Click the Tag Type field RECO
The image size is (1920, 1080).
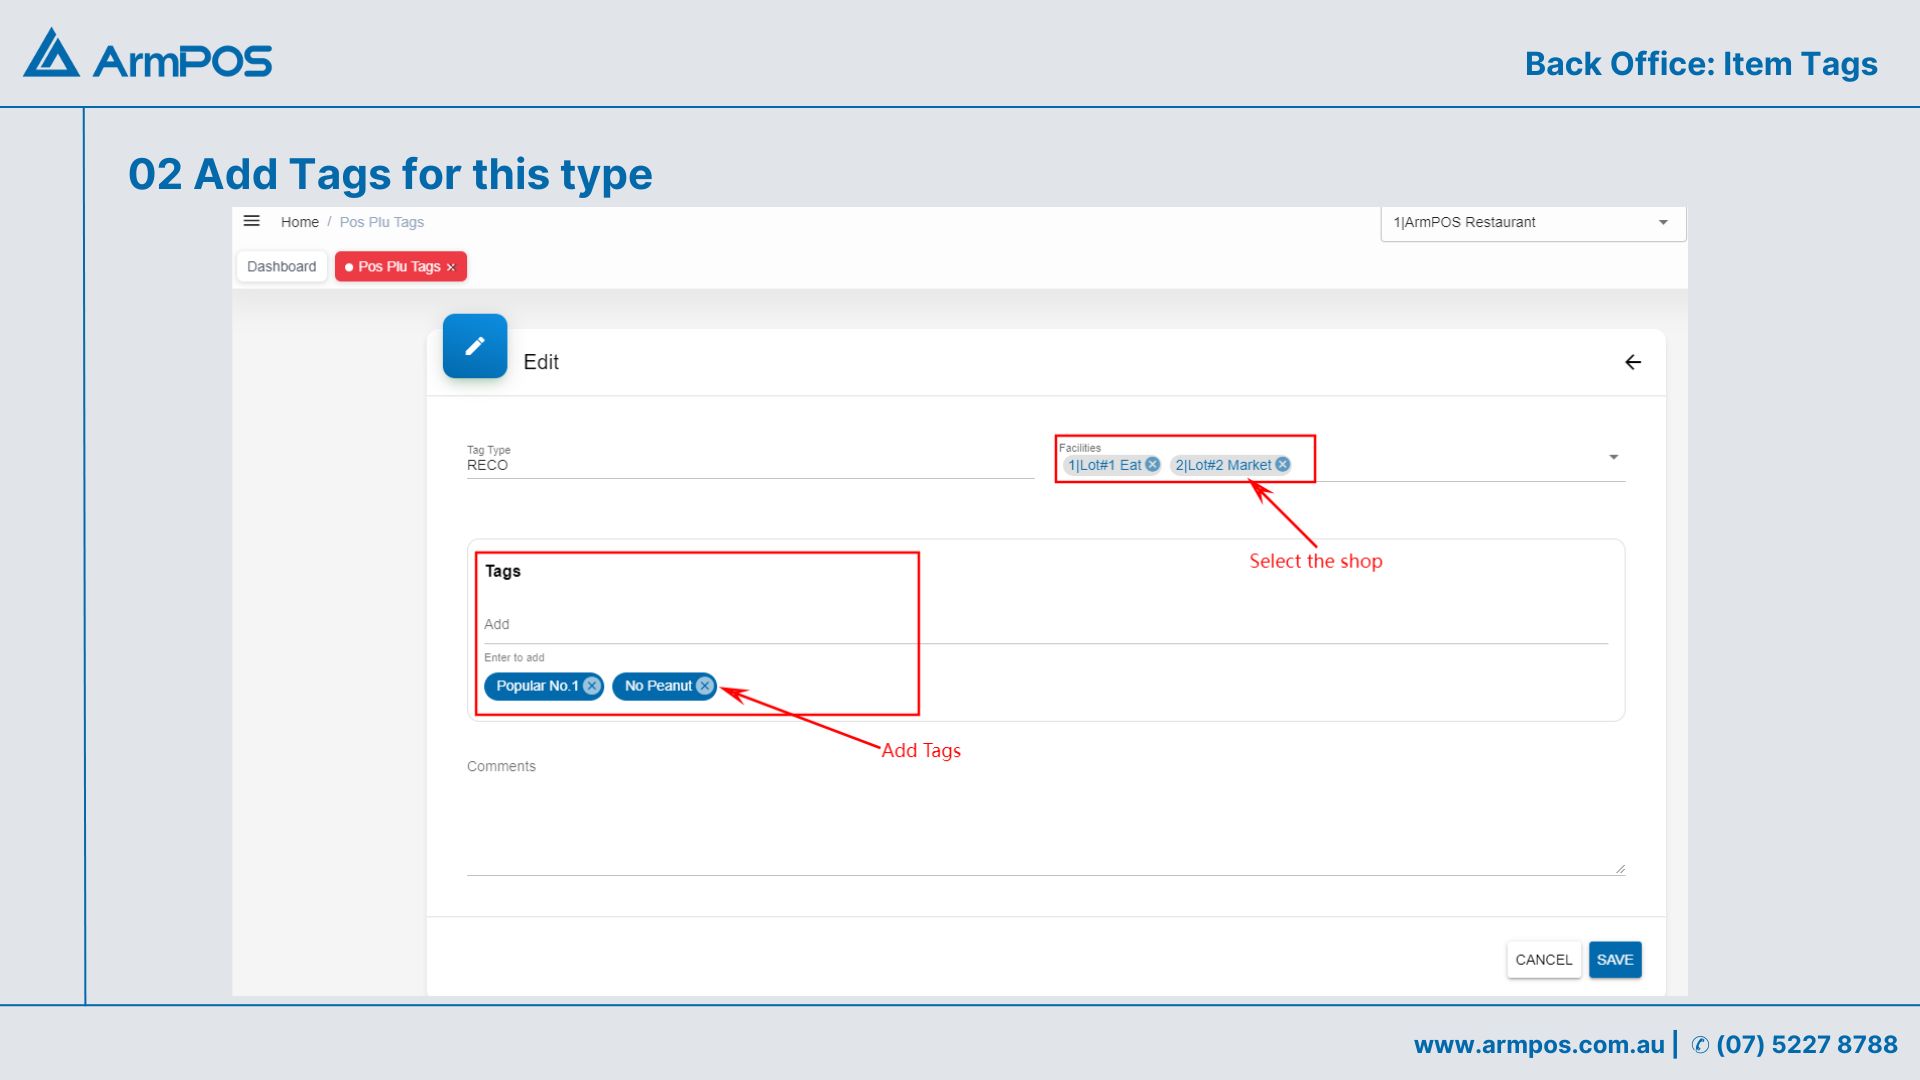tap(748, 465)
